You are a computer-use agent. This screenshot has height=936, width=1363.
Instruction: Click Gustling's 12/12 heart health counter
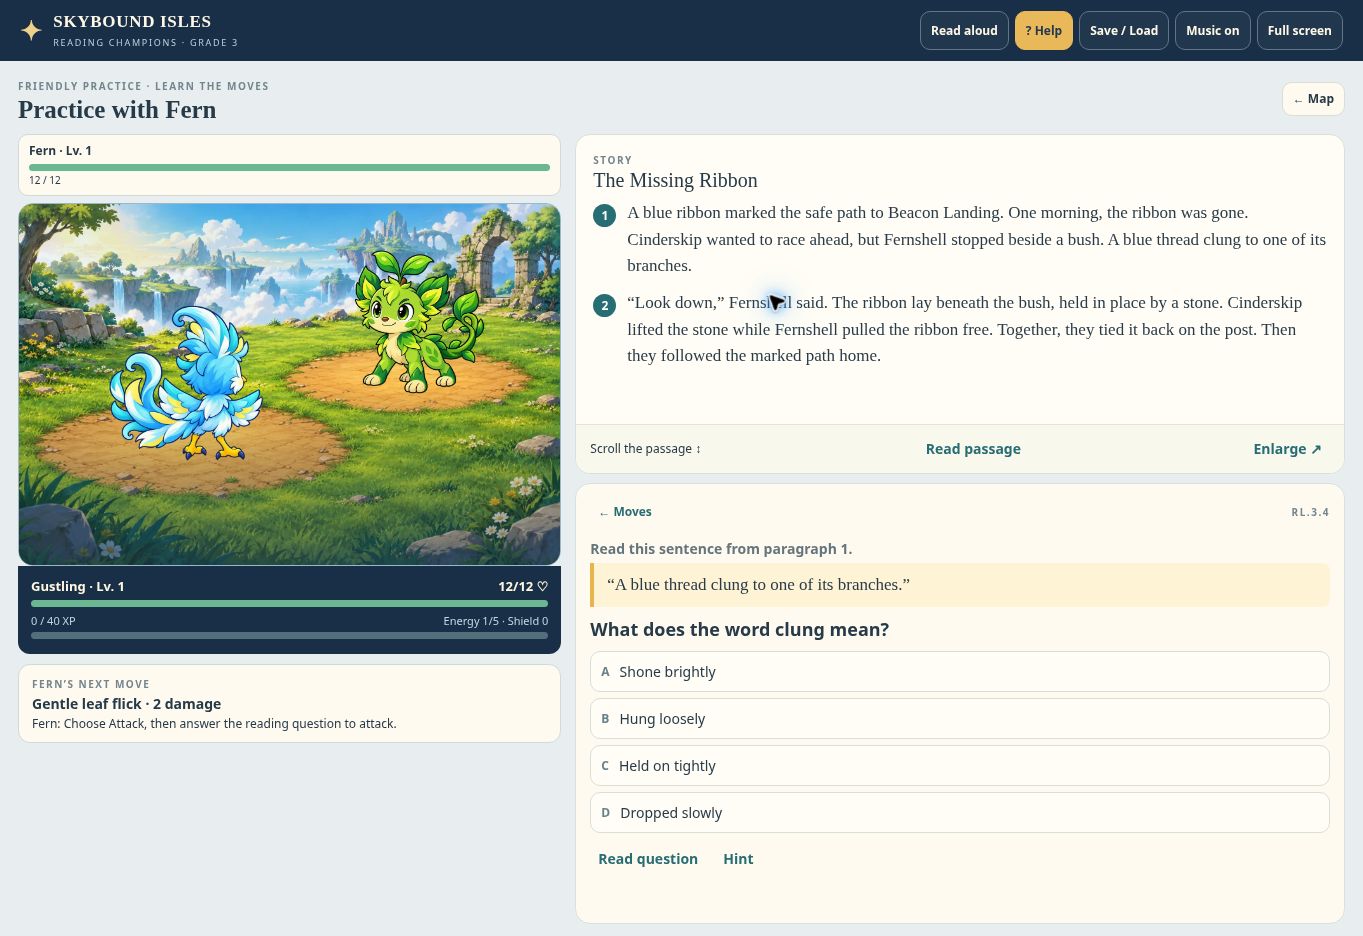point(523,587)
